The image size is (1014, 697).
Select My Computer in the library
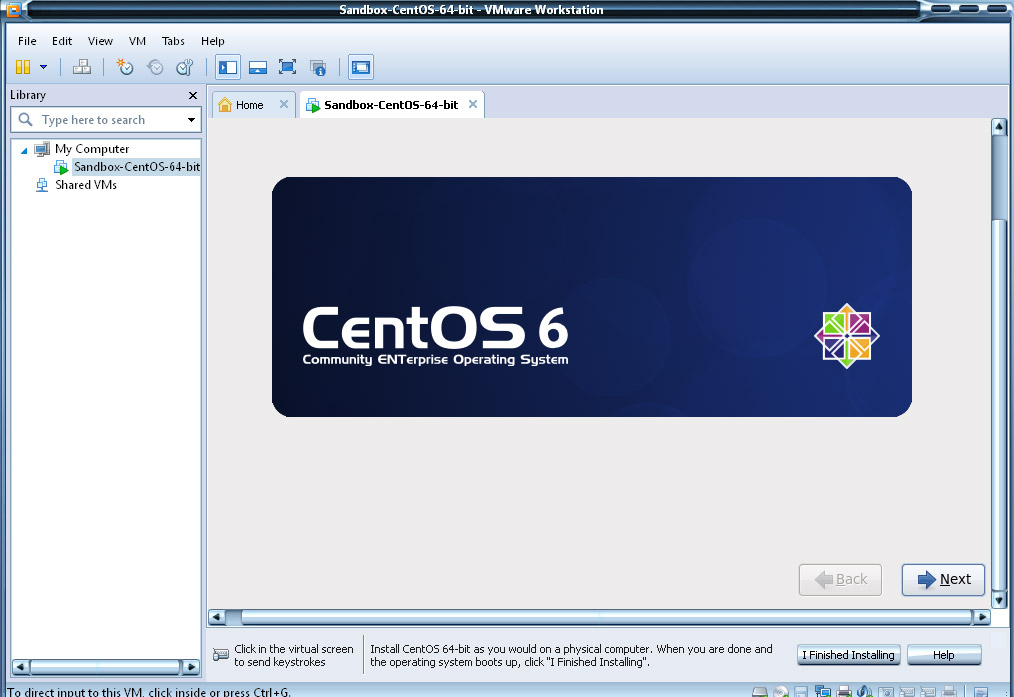92,149
